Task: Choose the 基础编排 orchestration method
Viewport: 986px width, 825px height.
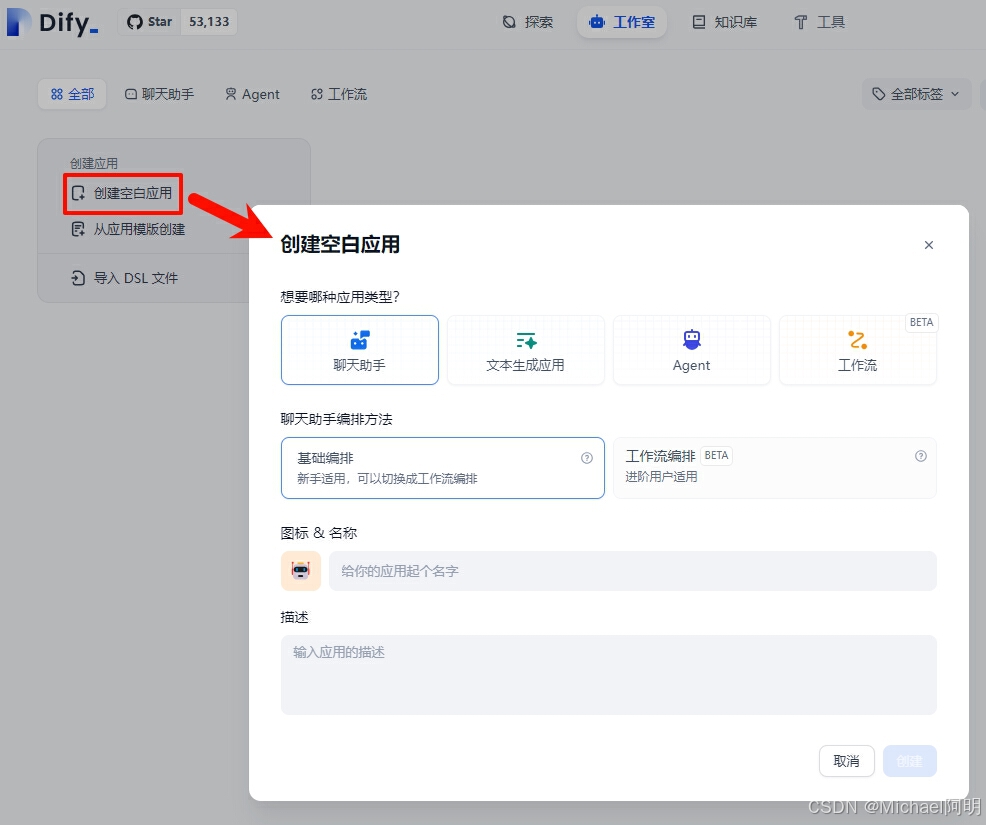Action: point(443,468)
